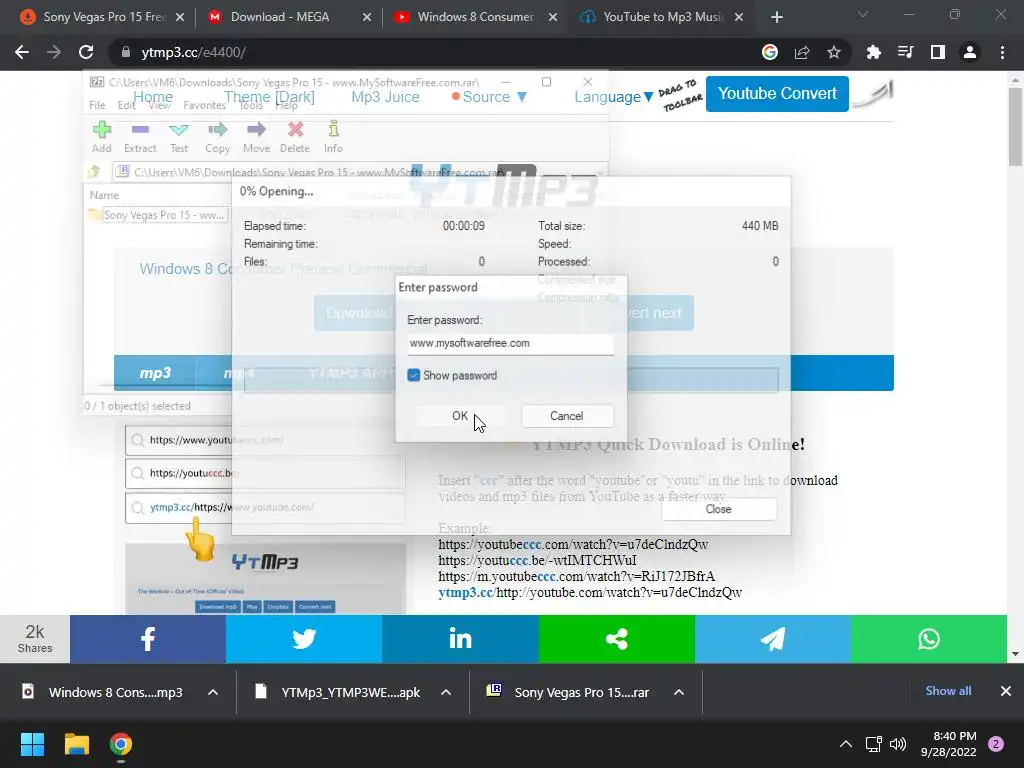
Task: Switch to Windows 8 Consumer YouTube tab
Action: [x=476, y=17]
